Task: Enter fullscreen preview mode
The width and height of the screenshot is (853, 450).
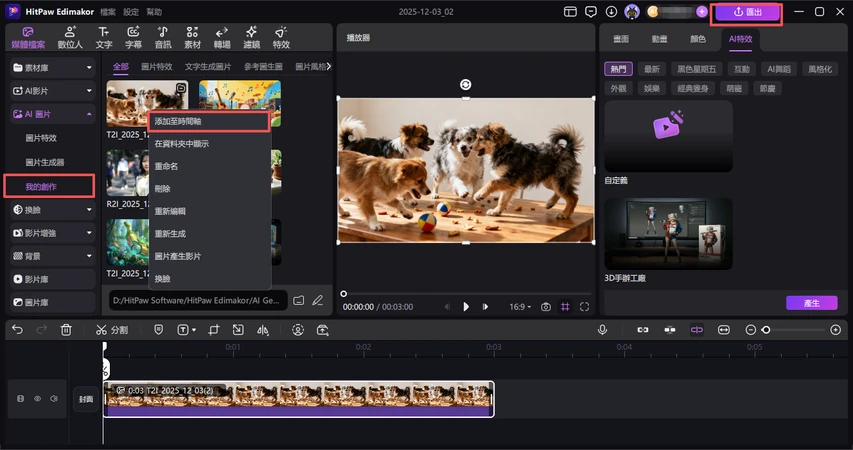Action: coord(584,307)
